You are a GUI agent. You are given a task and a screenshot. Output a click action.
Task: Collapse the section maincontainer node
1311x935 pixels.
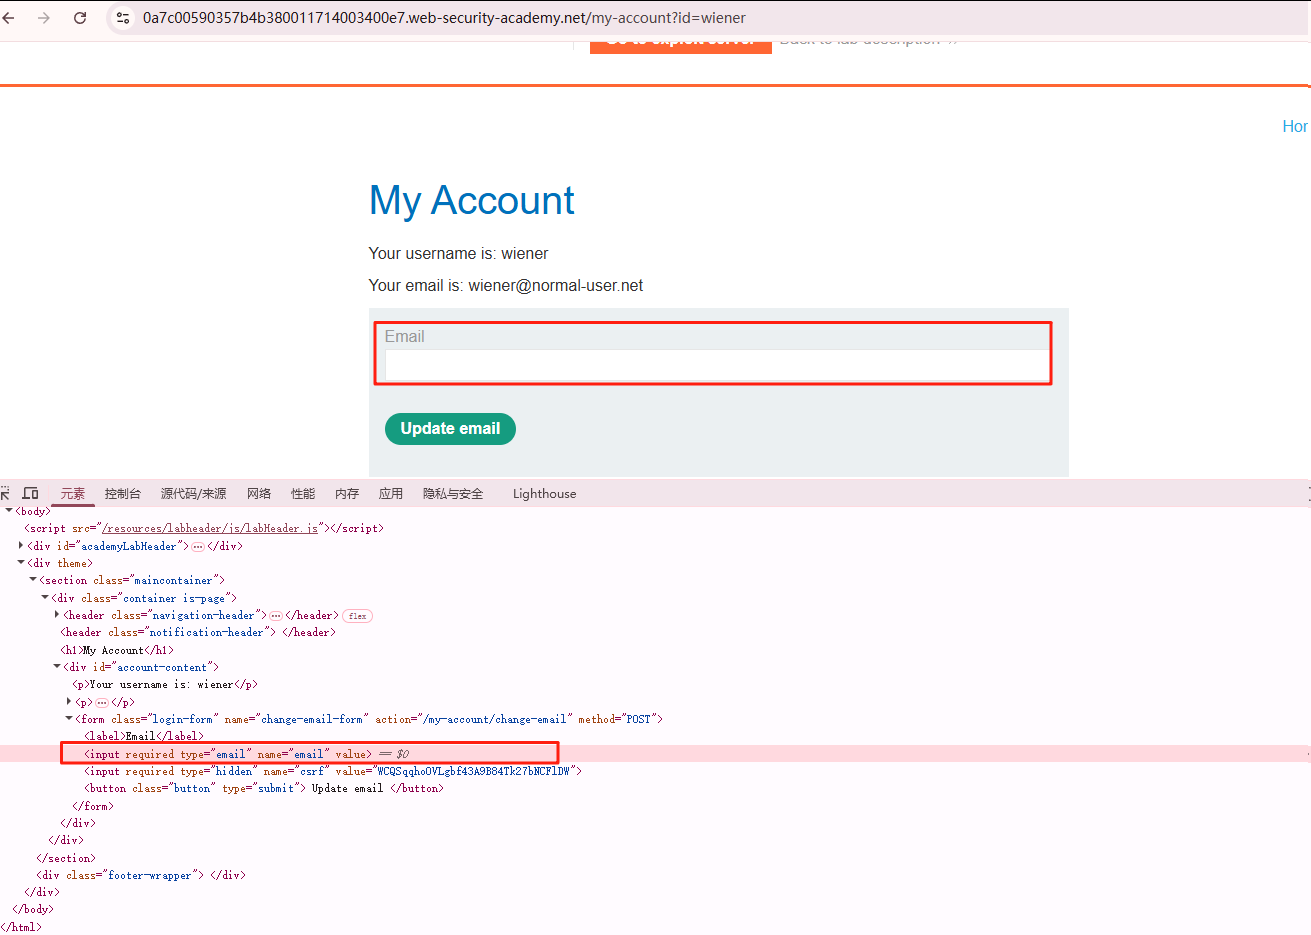click(33, 580)
